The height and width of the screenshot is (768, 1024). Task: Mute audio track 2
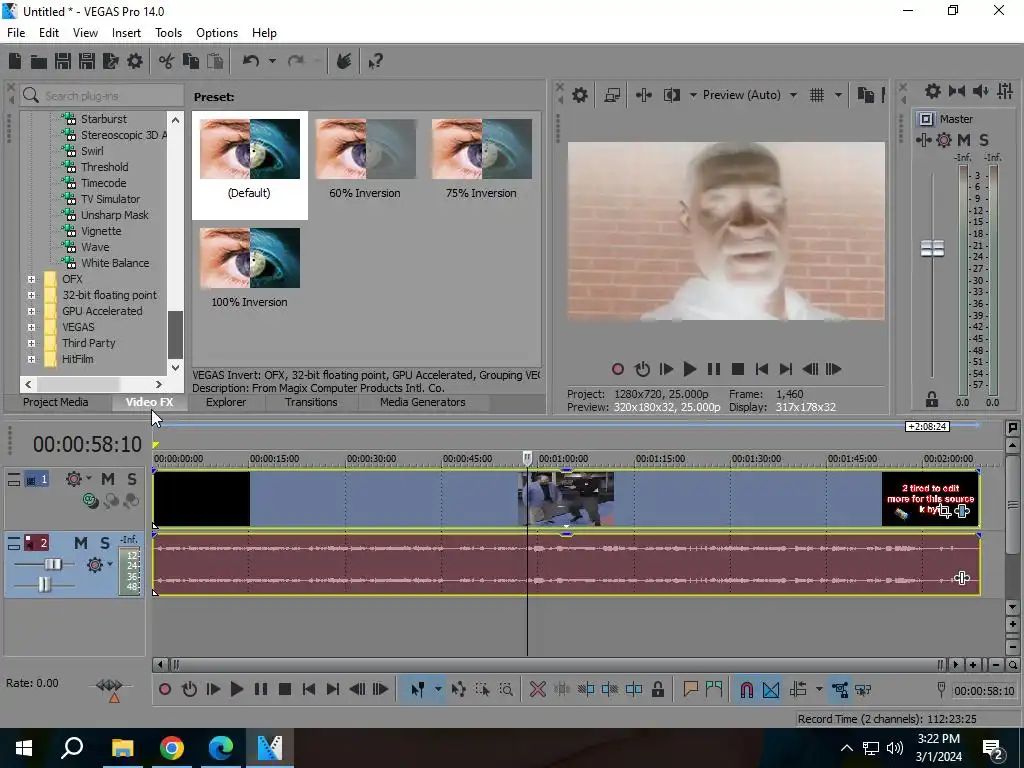[80, 543]
